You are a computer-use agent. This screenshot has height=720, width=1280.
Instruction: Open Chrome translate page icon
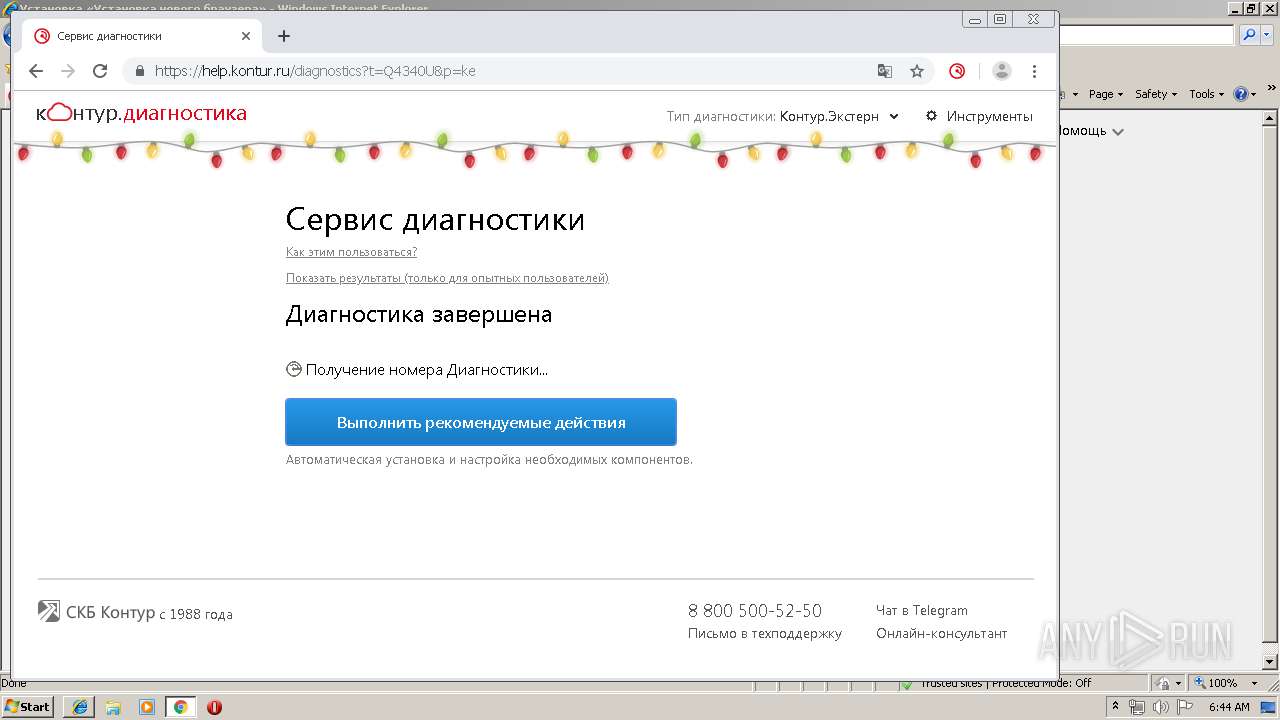click(885, 71)
